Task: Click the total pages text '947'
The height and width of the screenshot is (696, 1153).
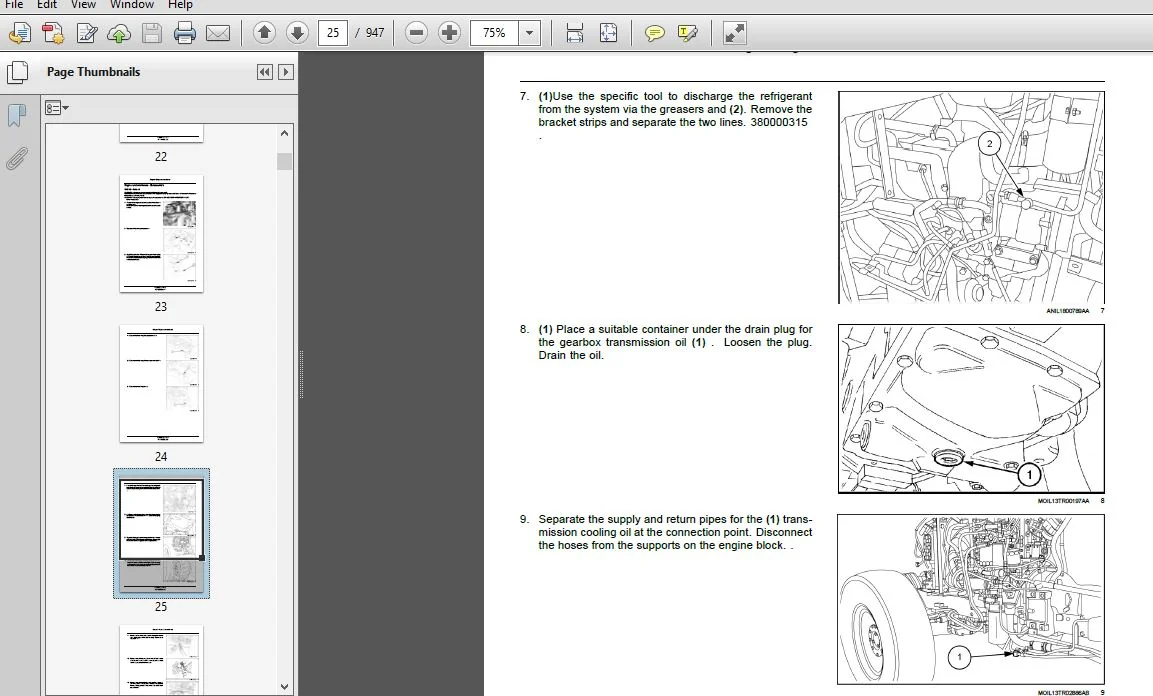Action: click(x=375, y=33)
